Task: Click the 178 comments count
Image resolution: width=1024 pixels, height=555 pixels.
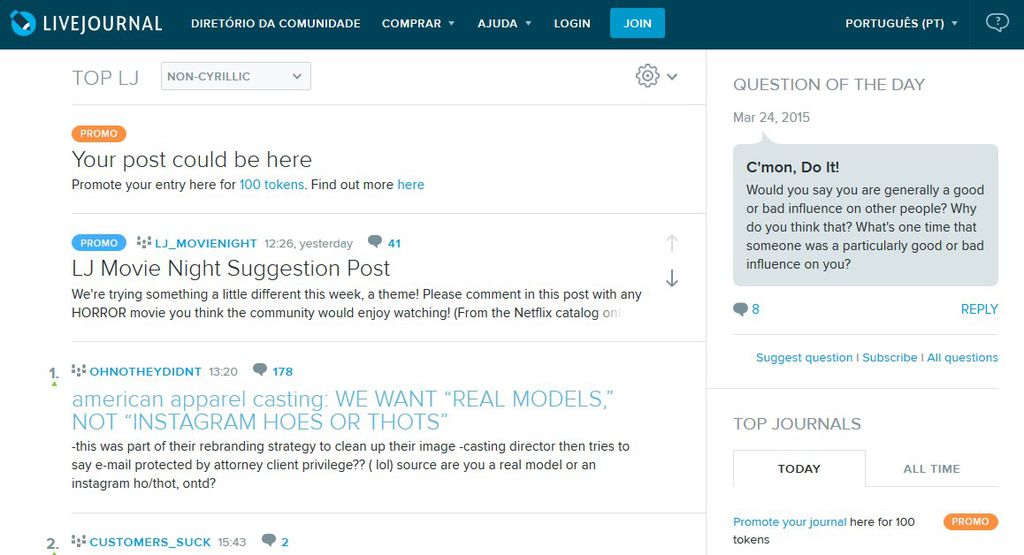Action: [x=283, y=372]
